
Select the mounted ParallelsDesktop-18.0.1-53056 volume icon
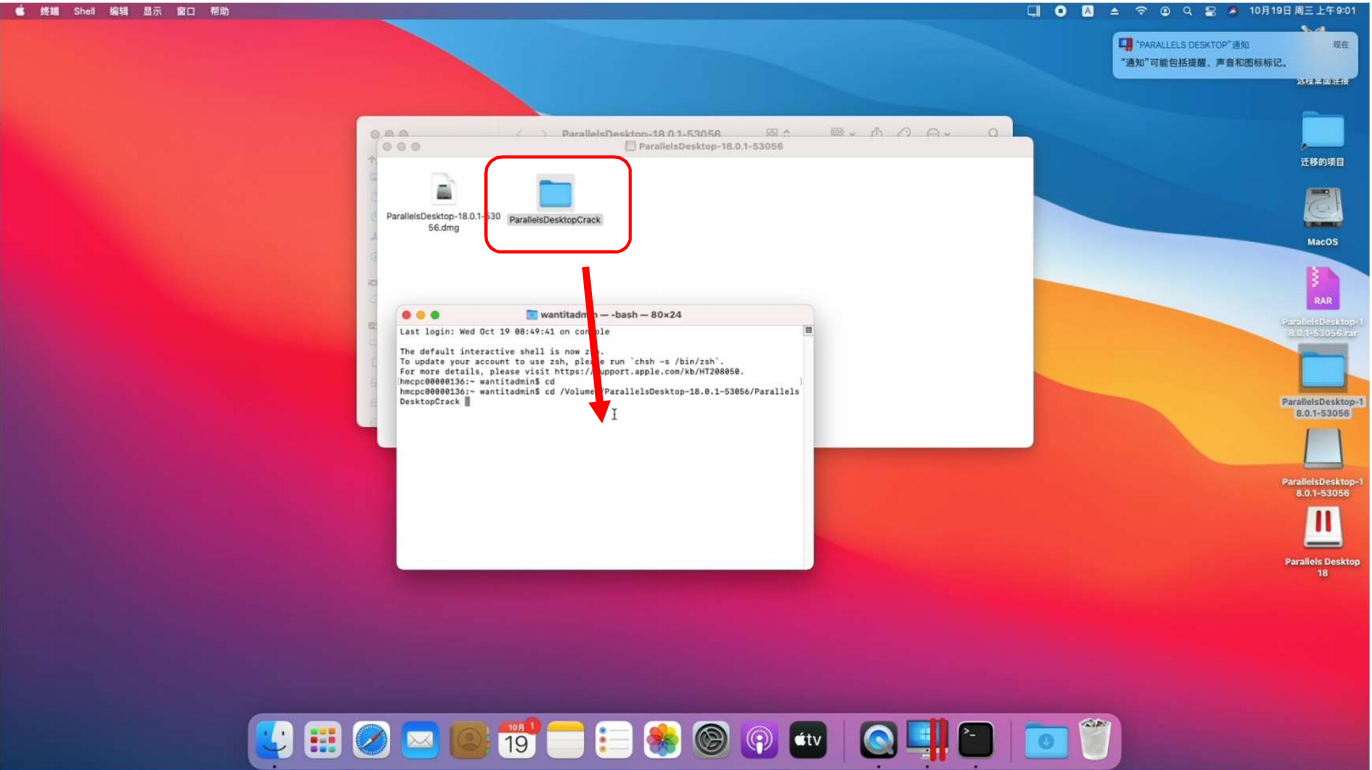(x=1322, y=462)
